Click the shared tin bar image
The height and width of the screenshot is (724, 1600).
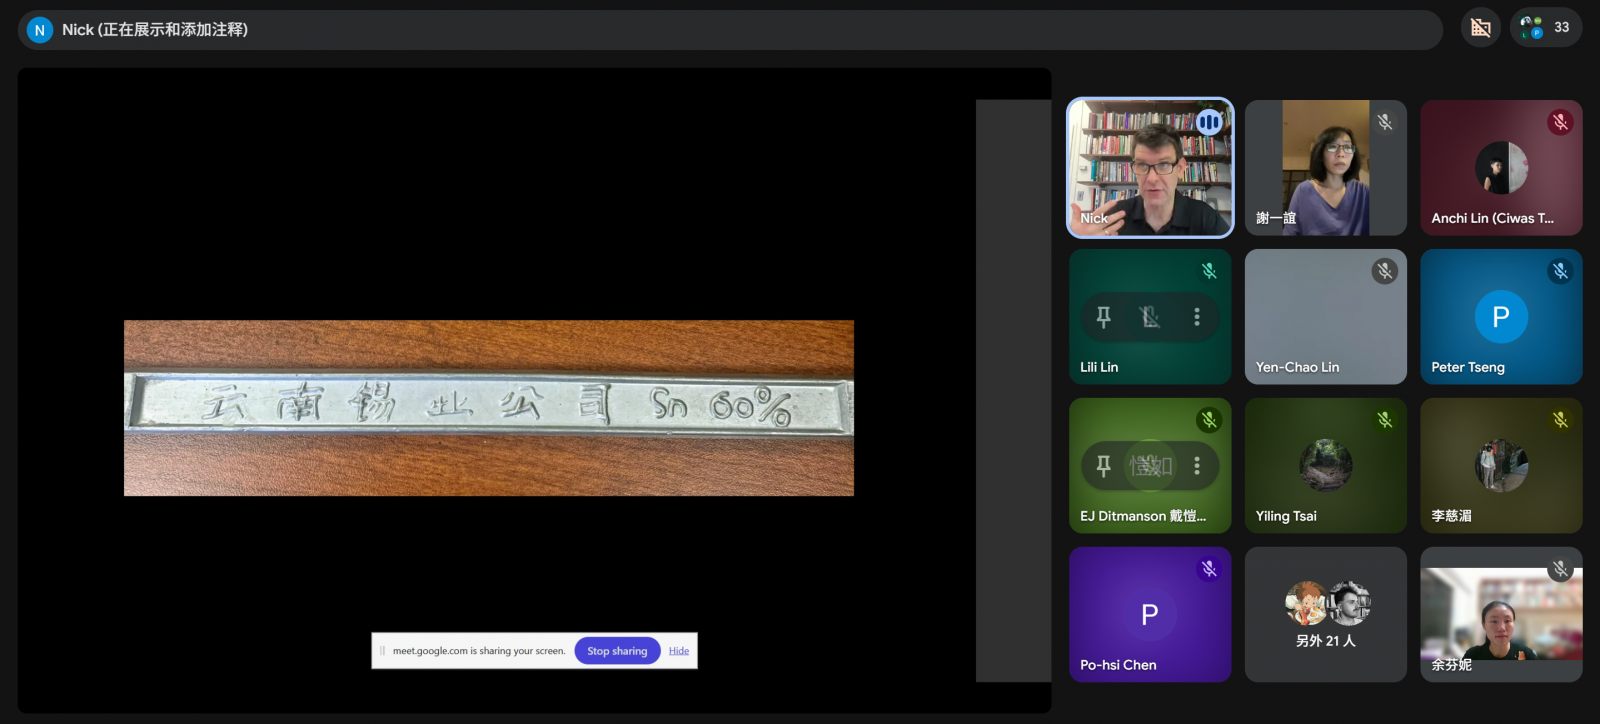(489, 408)
